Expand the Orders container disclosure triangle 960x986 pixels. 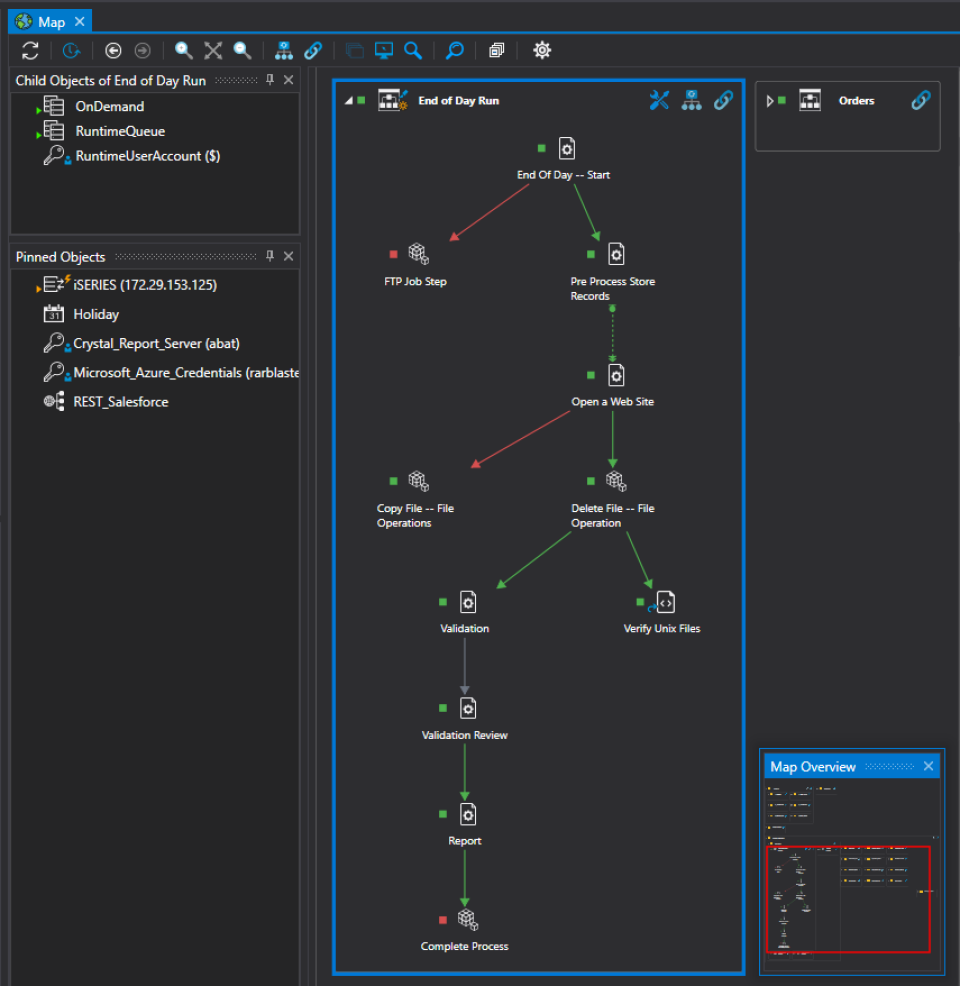[x=768, y=100]
